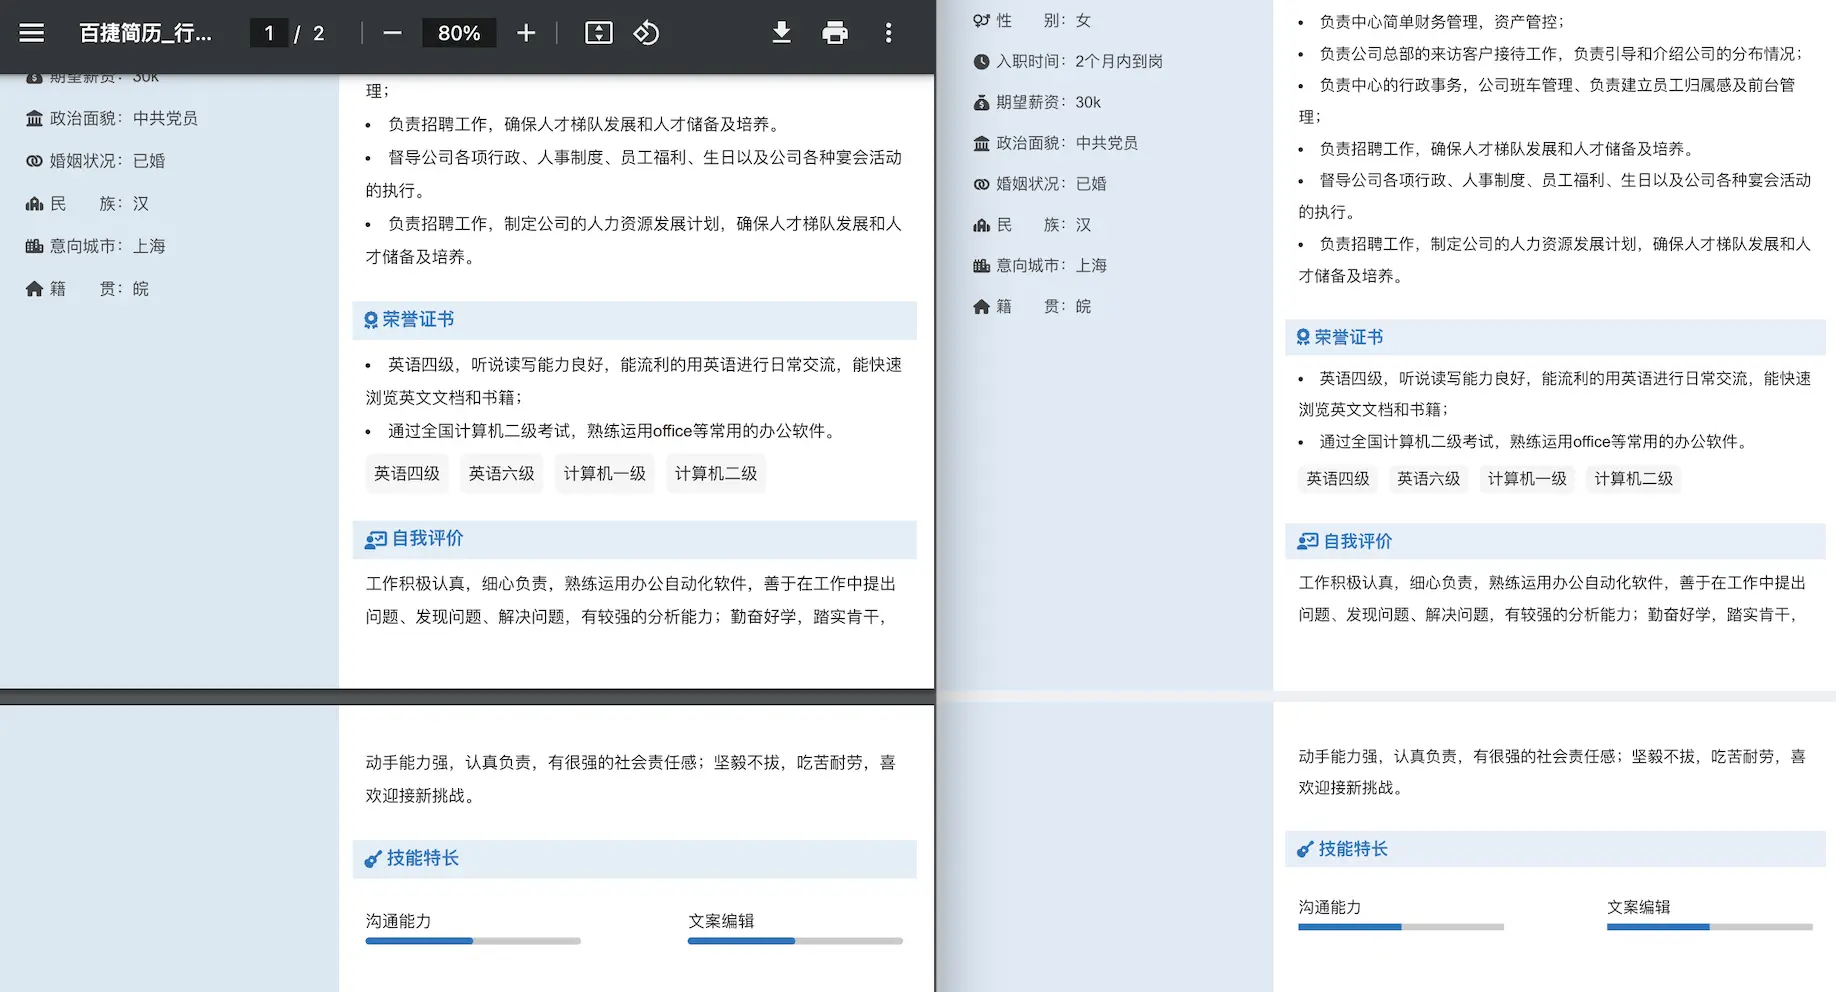Click the 婚姻状况 rings icon in right page

(981, 184)
